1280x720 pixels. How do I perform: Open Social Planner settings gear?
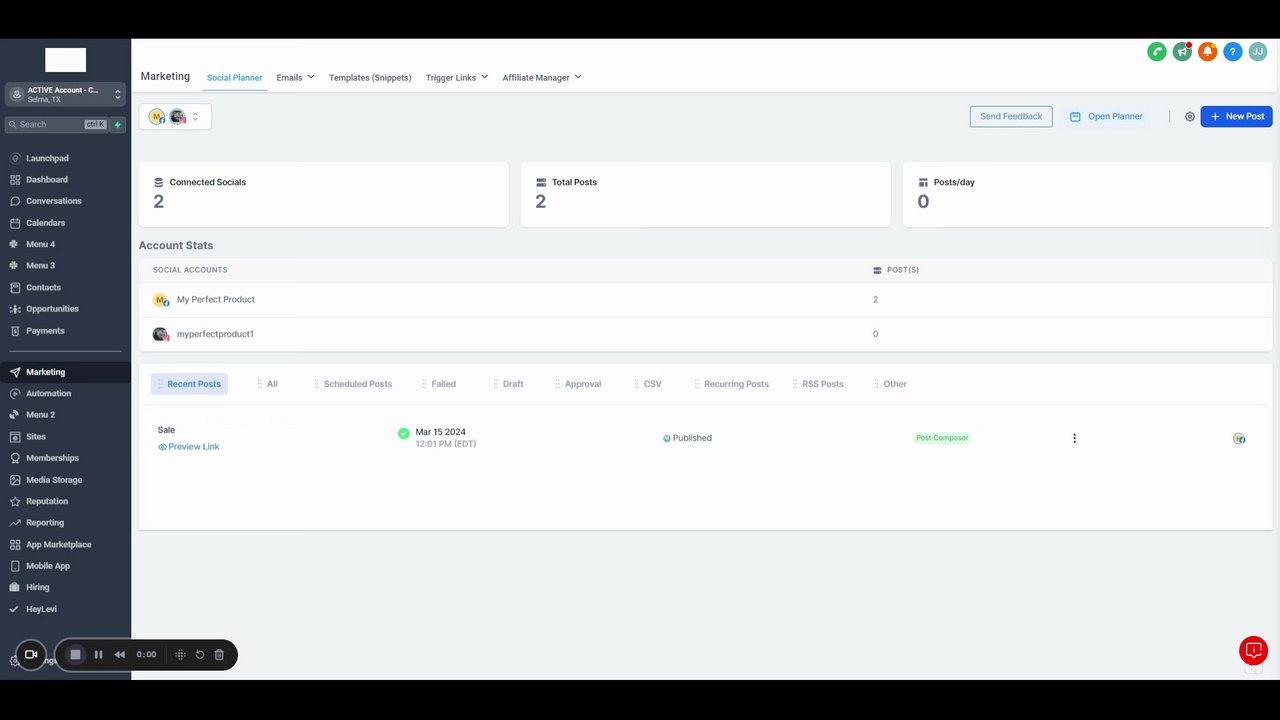tap(1190, 117)
